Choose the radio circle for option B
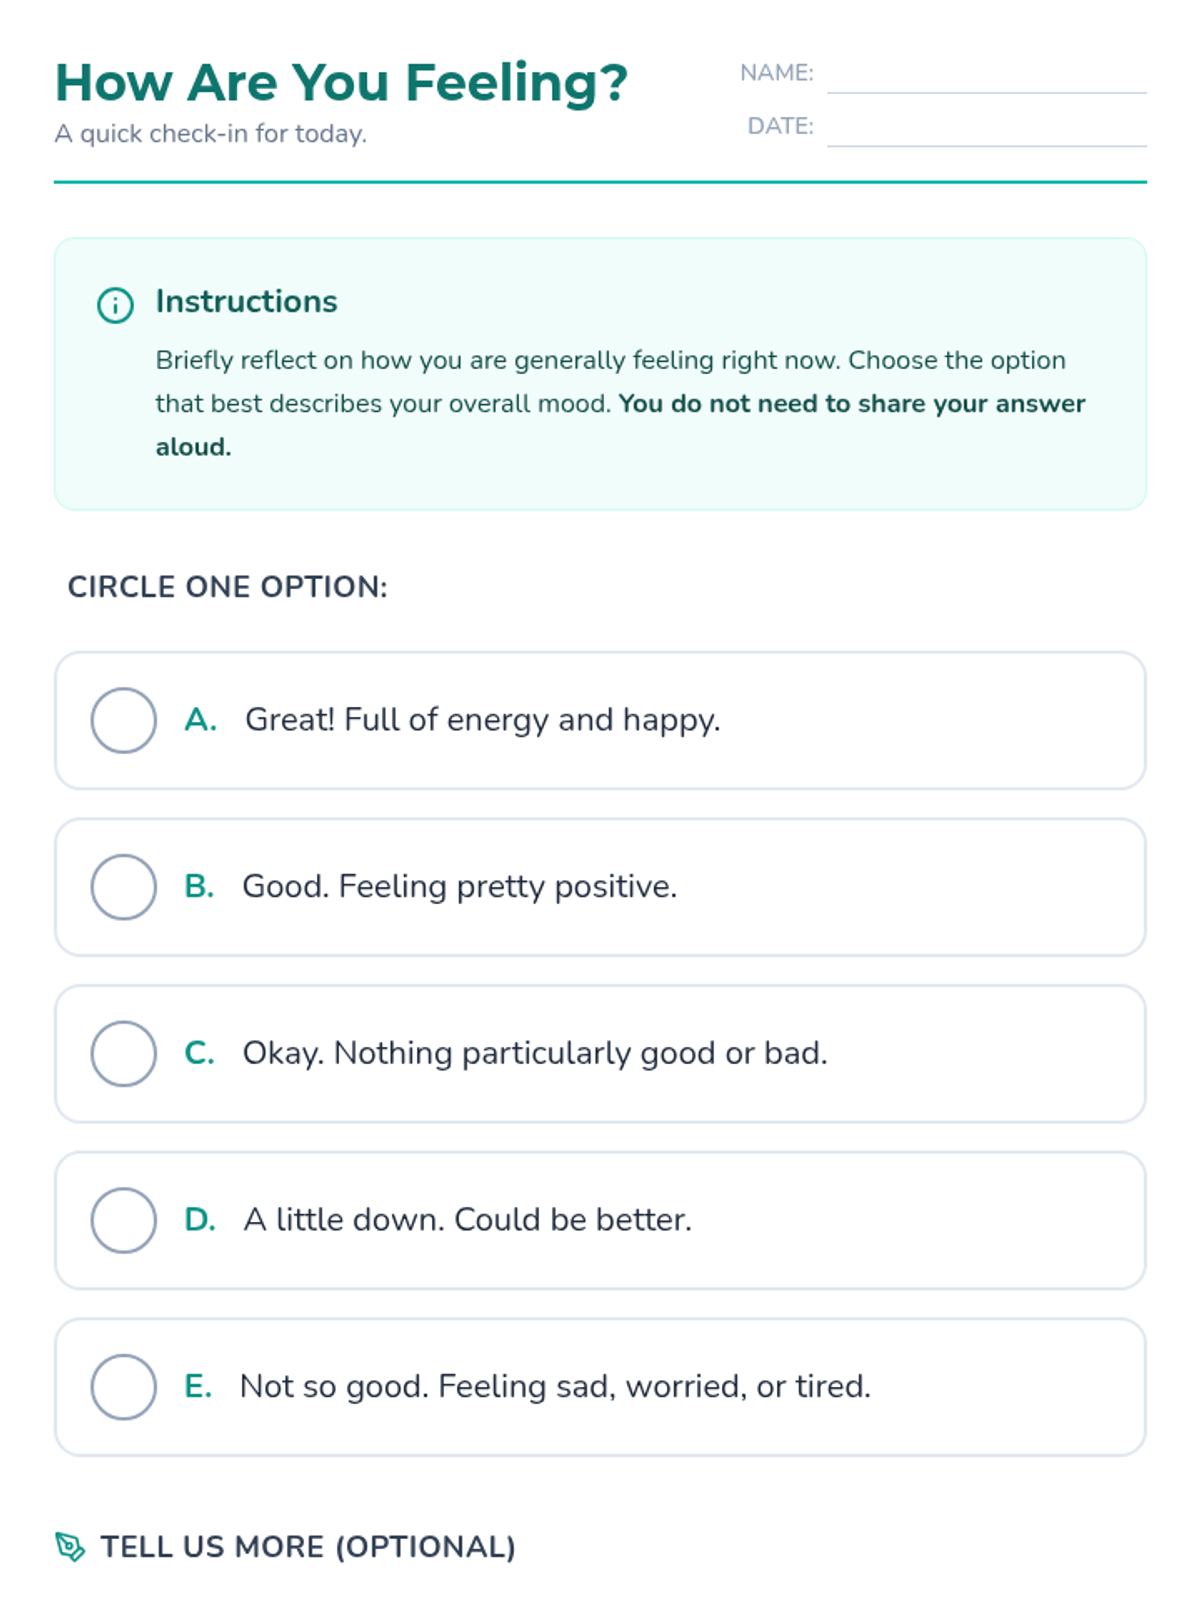 point(124,887)
